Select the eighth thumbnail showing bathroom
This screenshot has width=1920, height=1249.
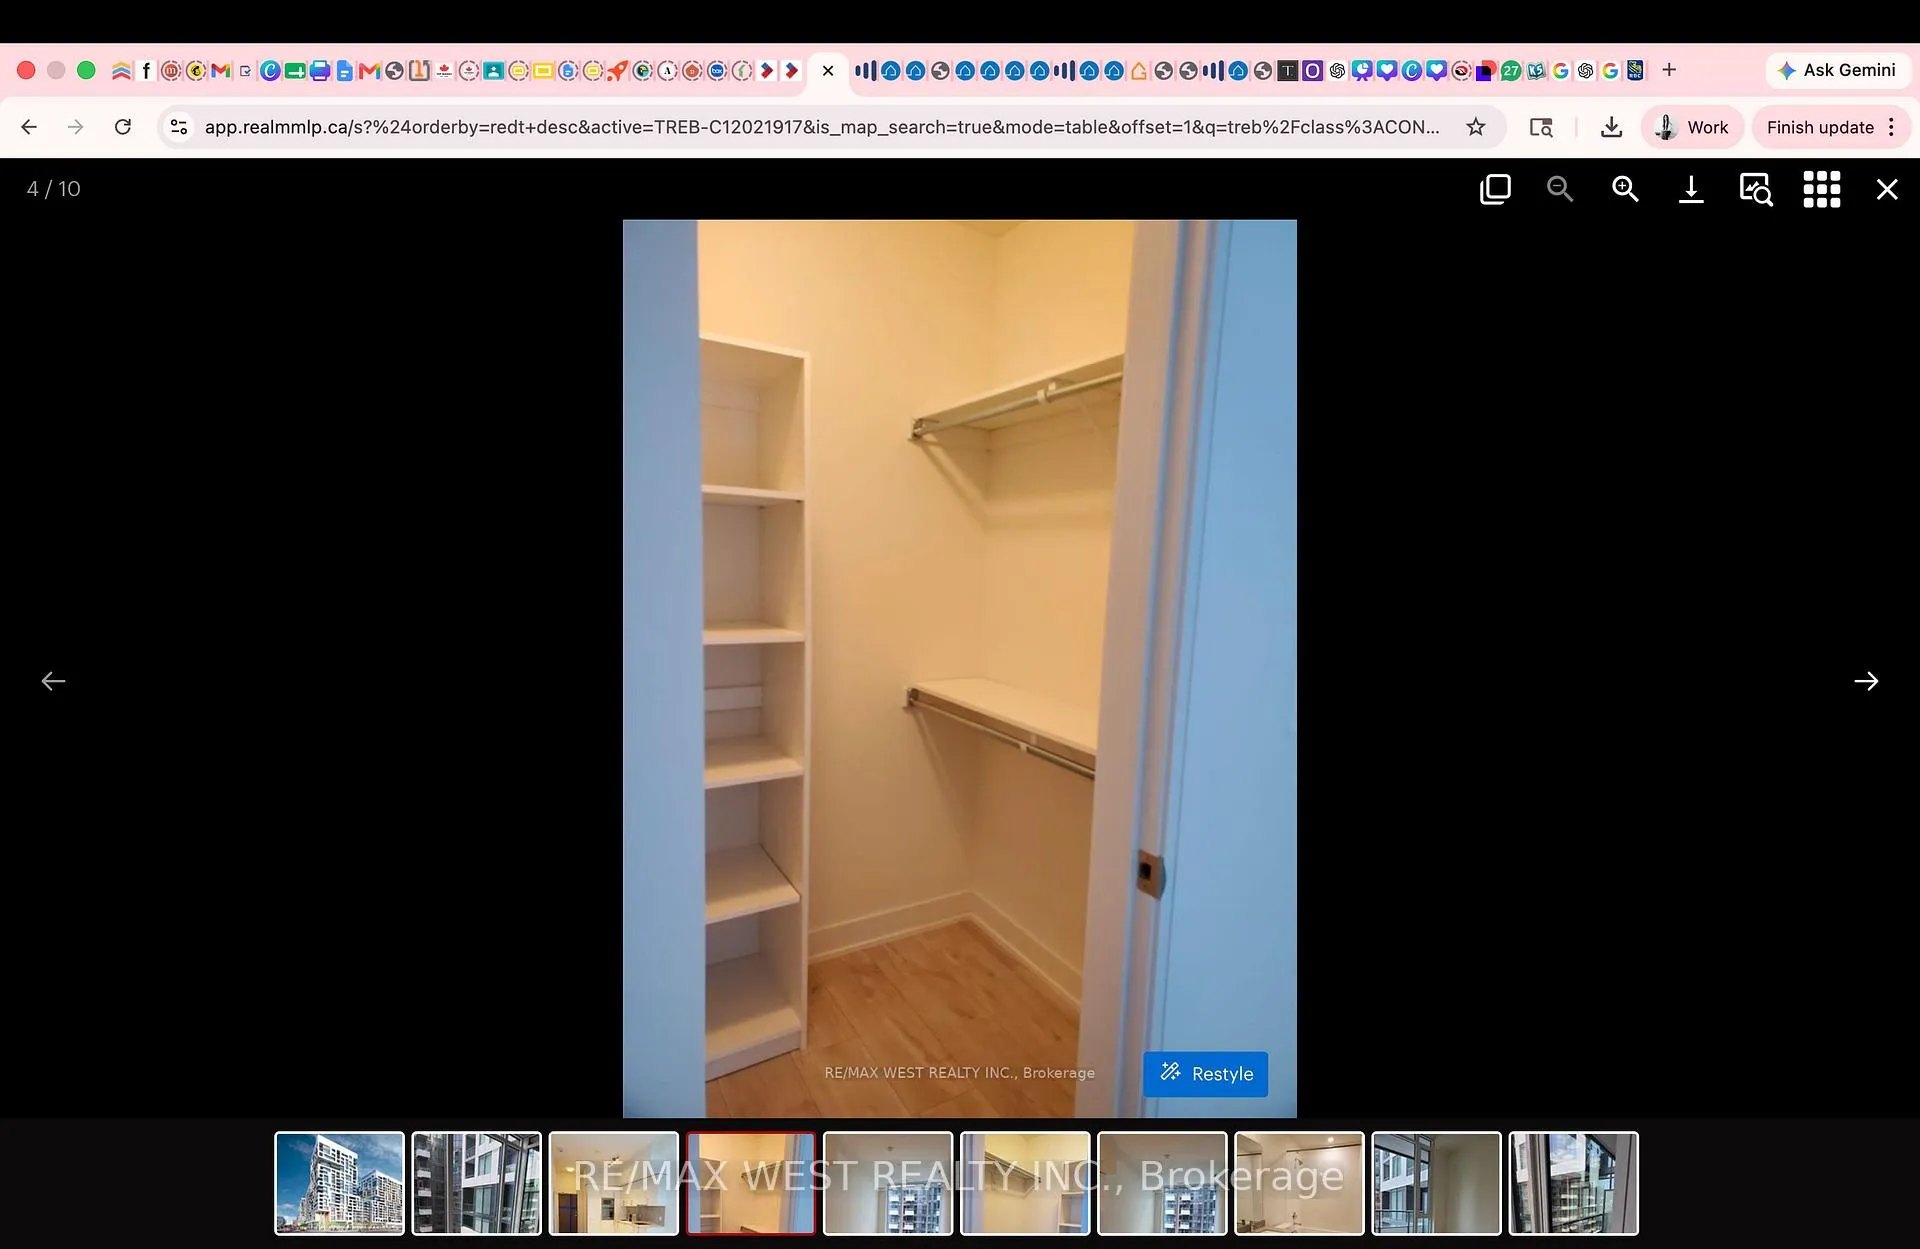pos(1299,1183)
